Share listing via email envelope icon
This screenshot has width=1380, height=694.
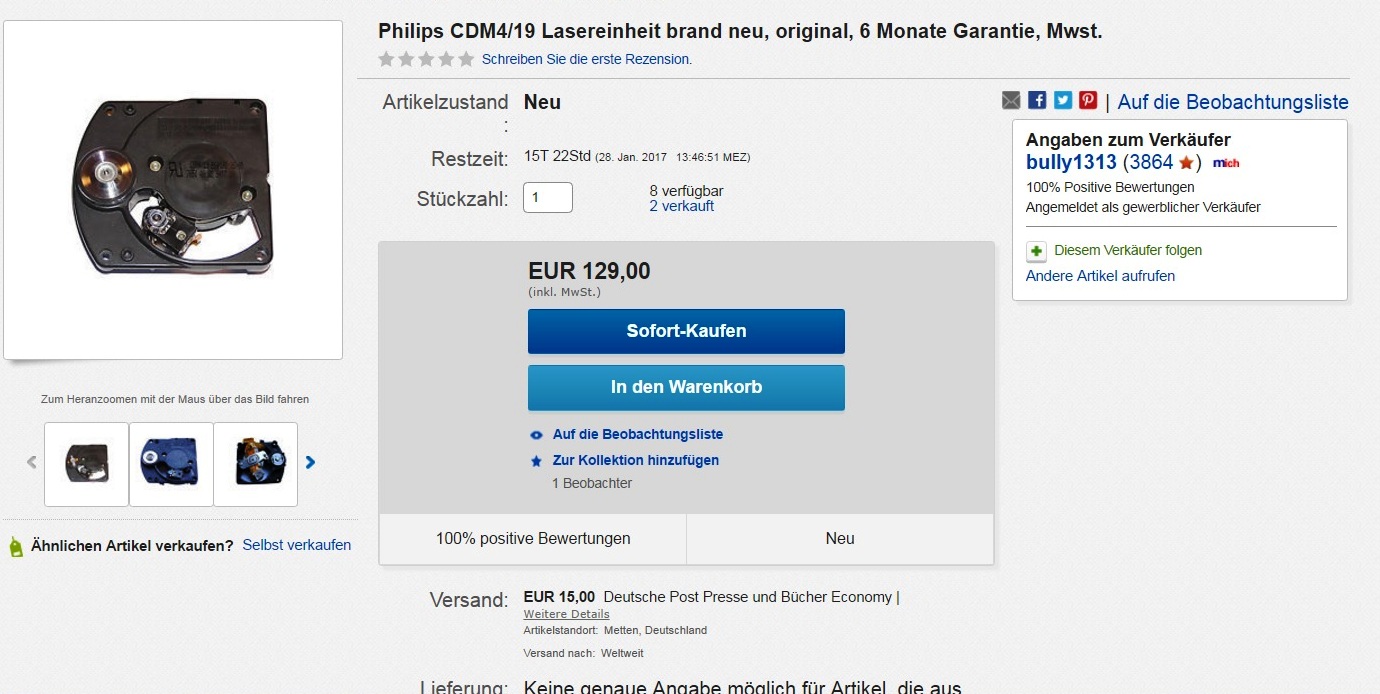point(1011,100)
